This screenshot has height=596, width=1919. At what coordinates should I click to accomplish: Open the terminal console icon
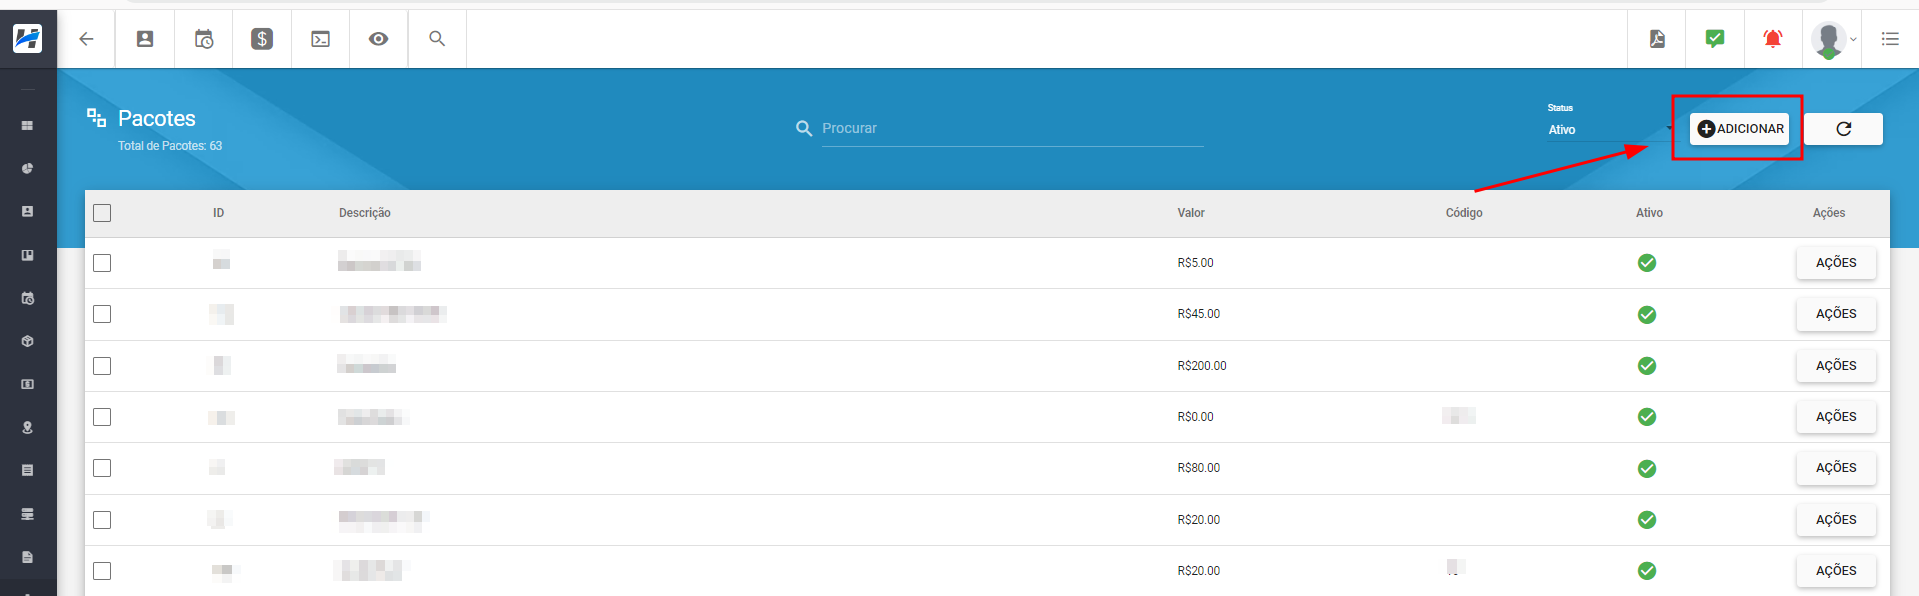coord(320,39)
